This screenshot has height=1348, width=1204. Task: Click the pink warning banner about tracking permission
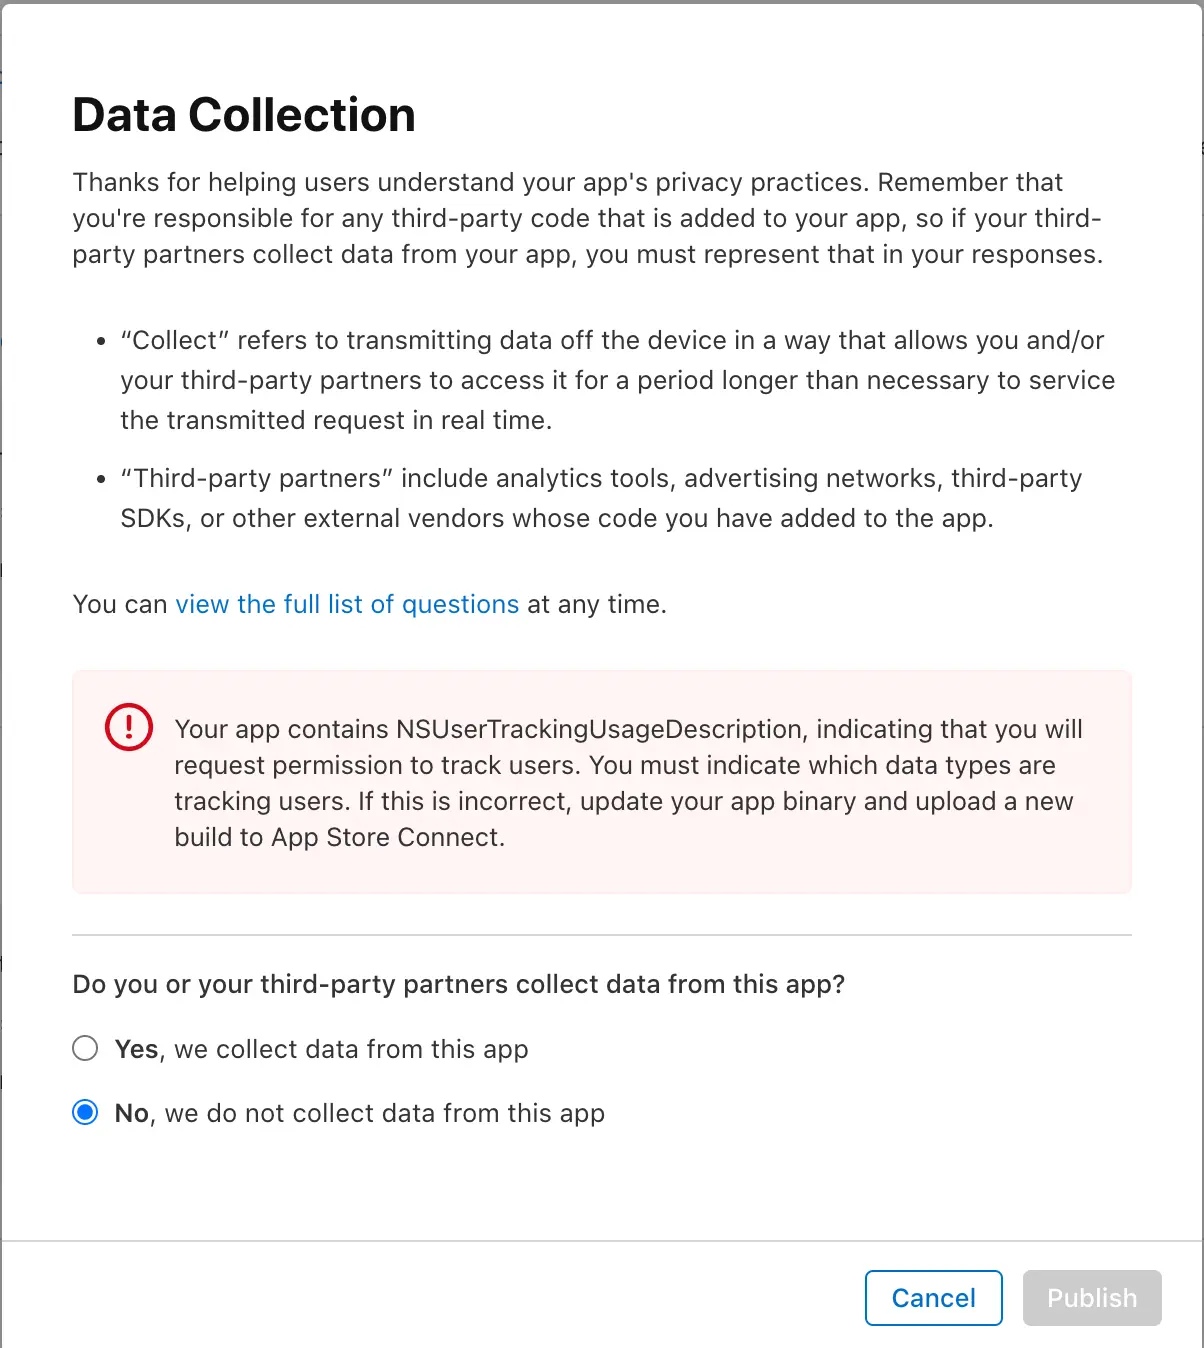(x=601, y=782)
